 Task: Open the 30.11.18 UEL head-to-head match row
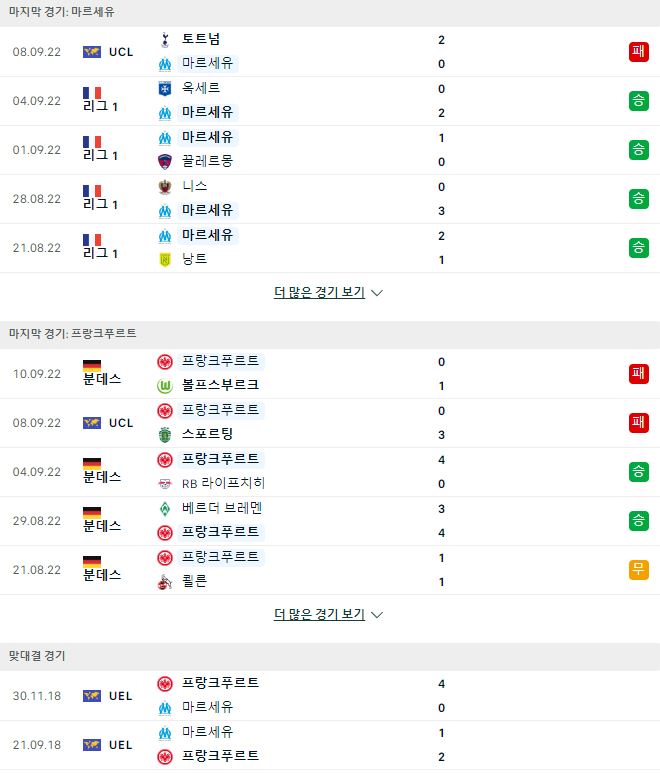tap(330, 696)
